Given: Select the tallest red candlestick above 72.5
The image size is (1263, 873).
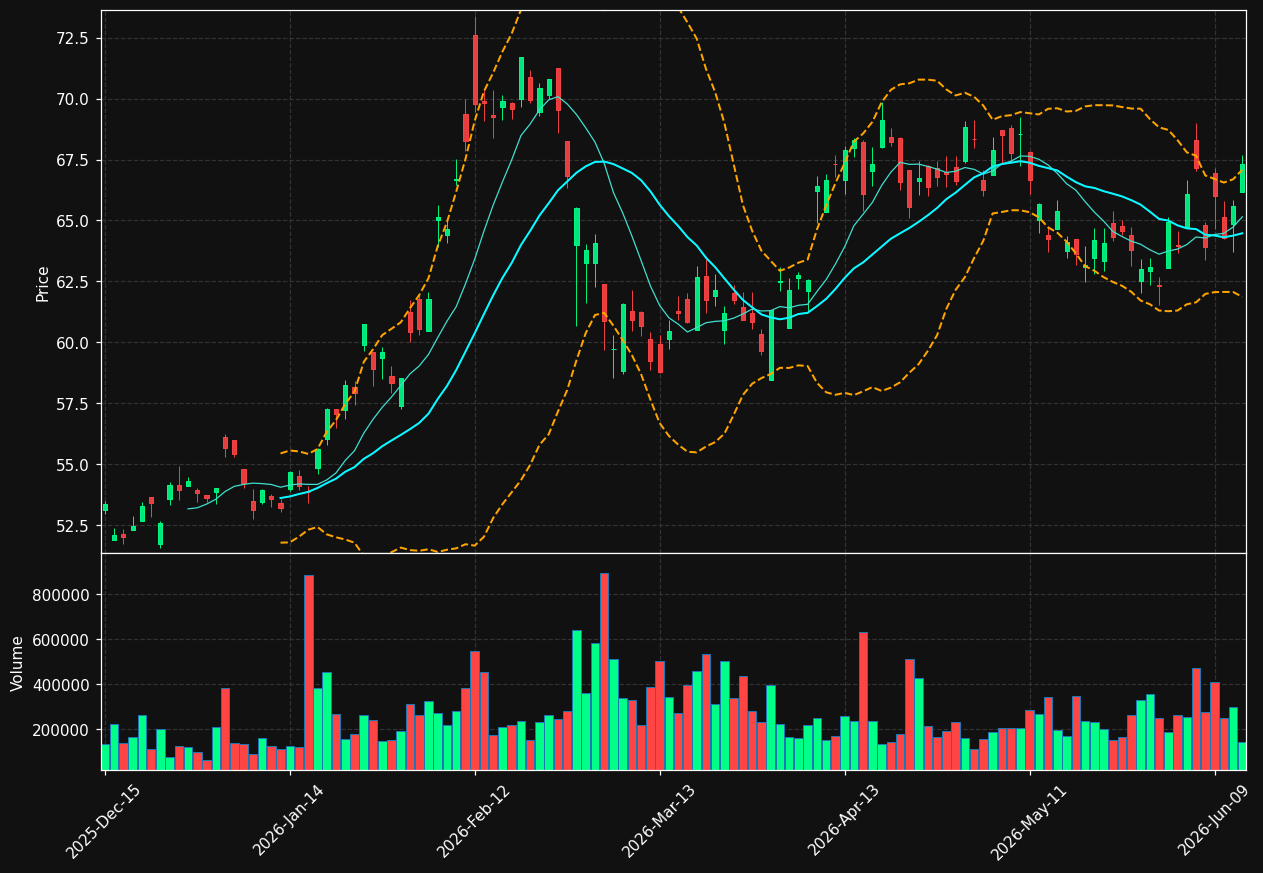Looking at the screenshot, I should (x=475, y=70).
